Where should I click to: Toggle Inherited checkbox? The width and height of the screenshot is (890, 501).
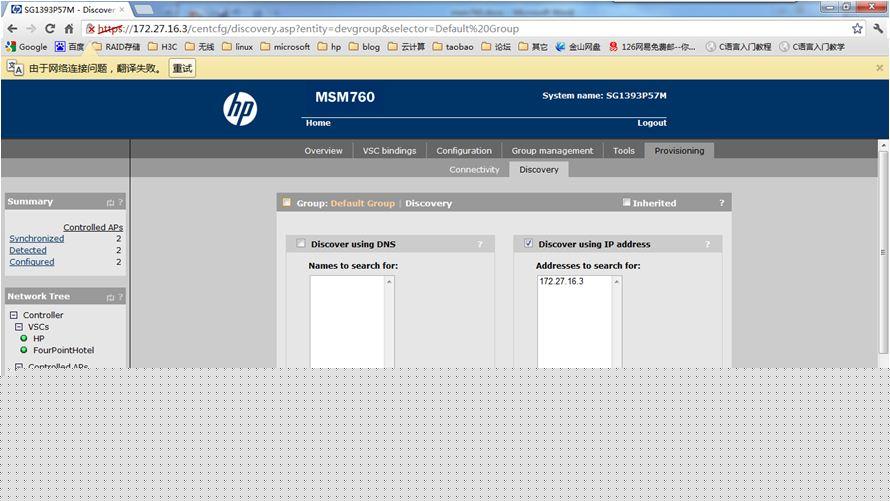(x=627, y=203)
